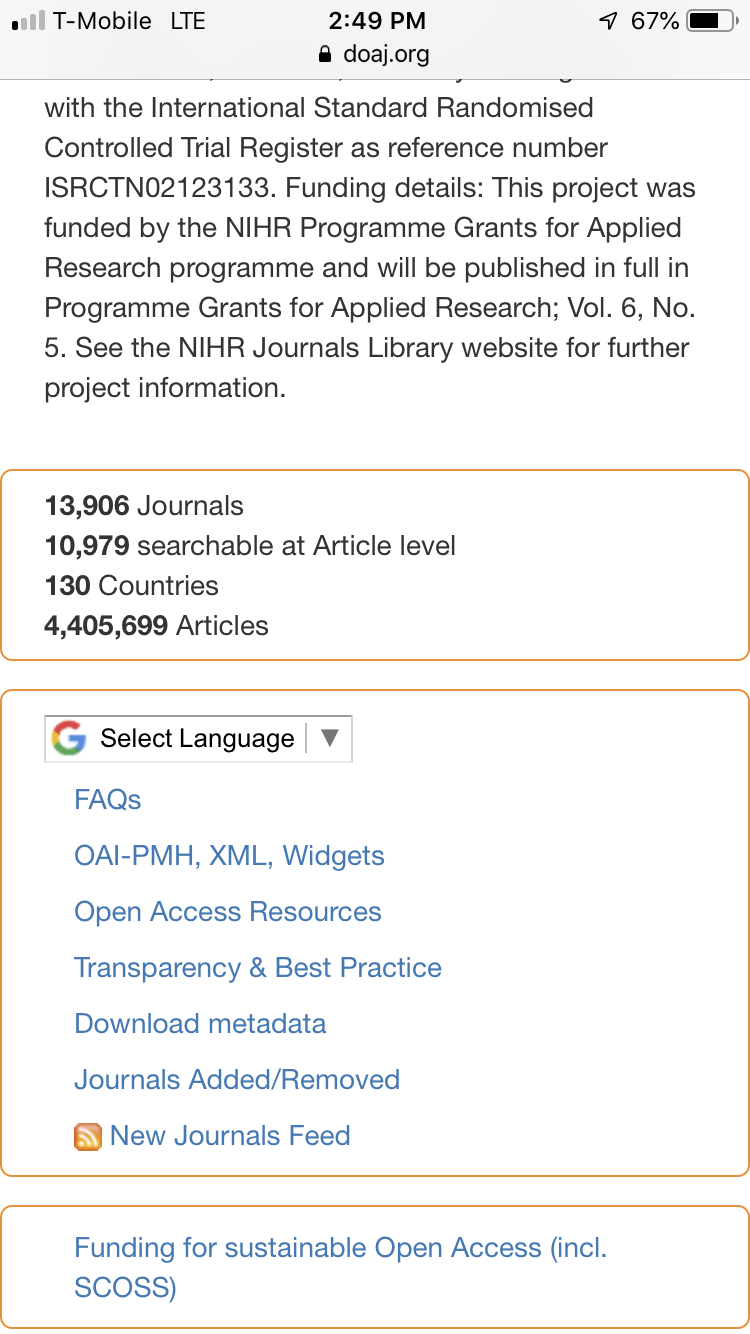Tap the 13,906 Journals statistic
The width and height of the screenshot is (750, 1334).
coord(144,506)
